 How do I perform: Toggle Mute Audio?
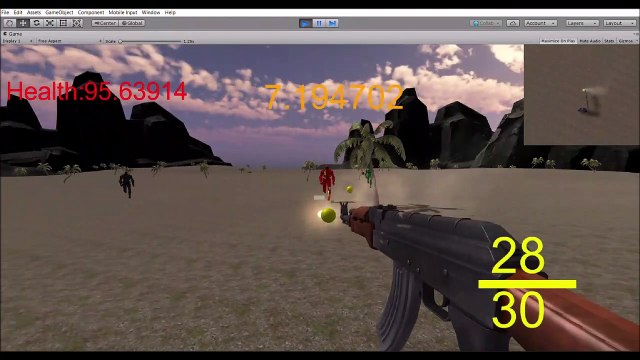[590, 41]
